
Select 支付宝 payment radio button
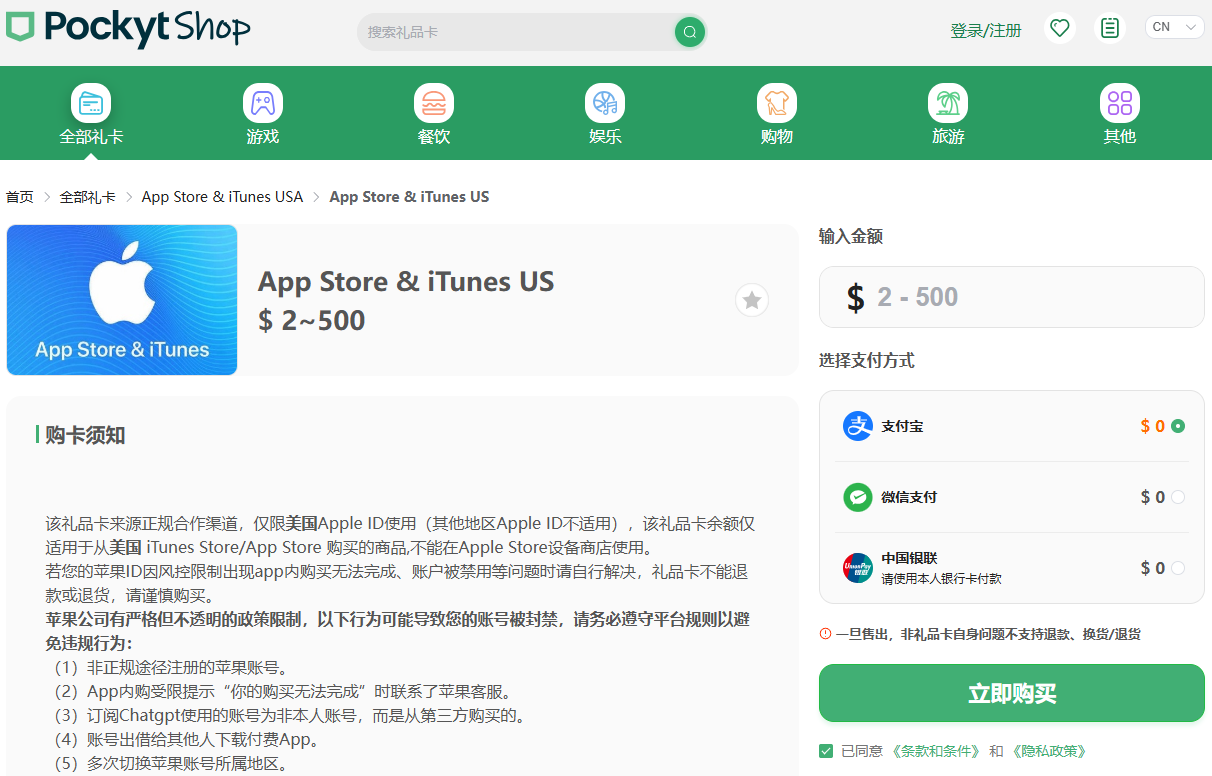point(1178,426)
